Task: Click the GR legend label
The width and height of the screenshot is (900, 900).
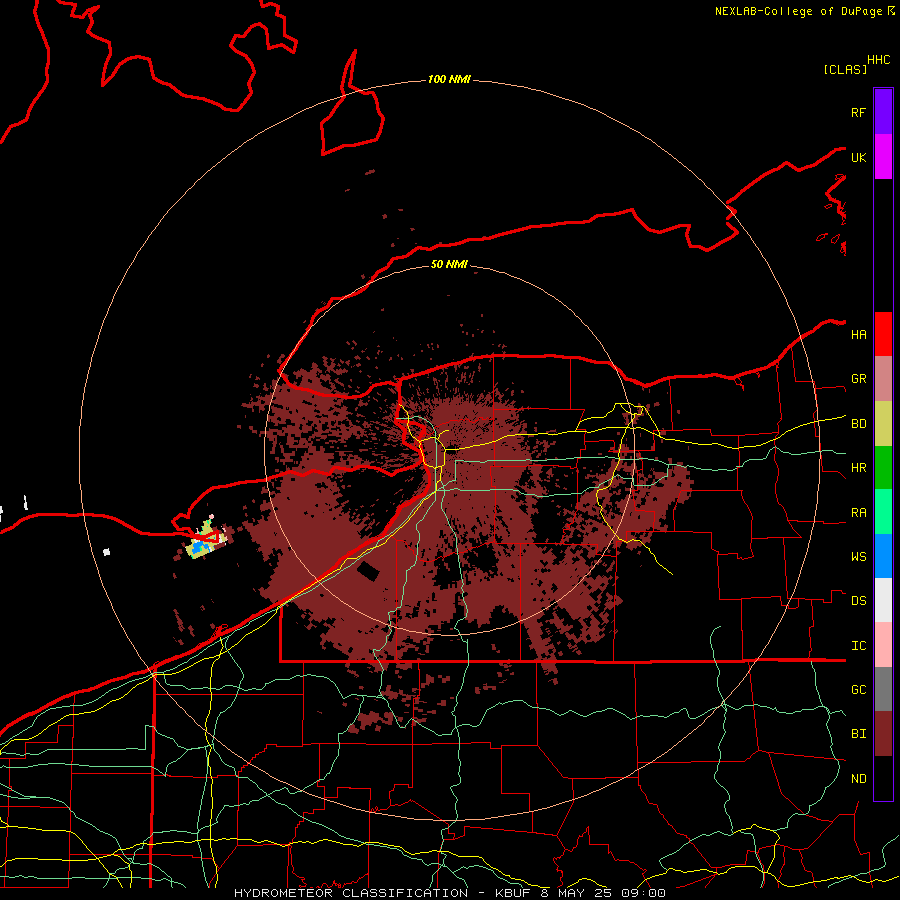Action: tap(858, 379)
